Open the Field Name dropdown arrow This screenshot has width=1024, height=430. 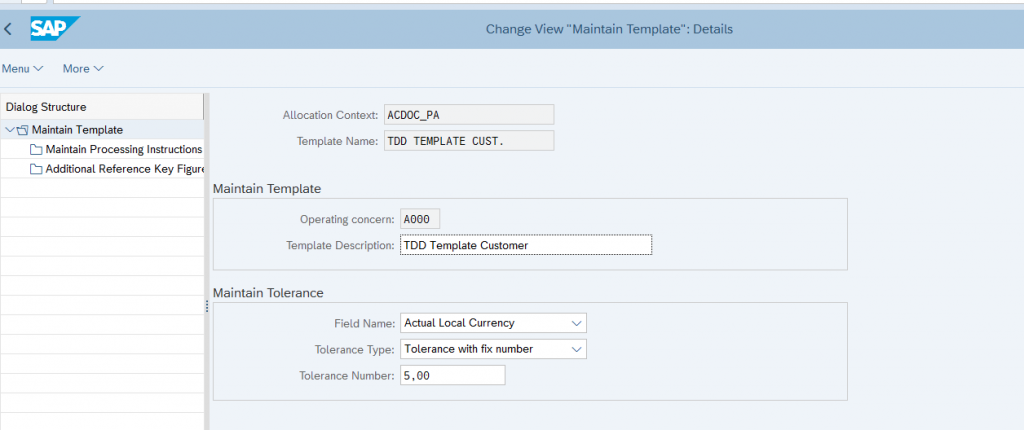point(576,323)
